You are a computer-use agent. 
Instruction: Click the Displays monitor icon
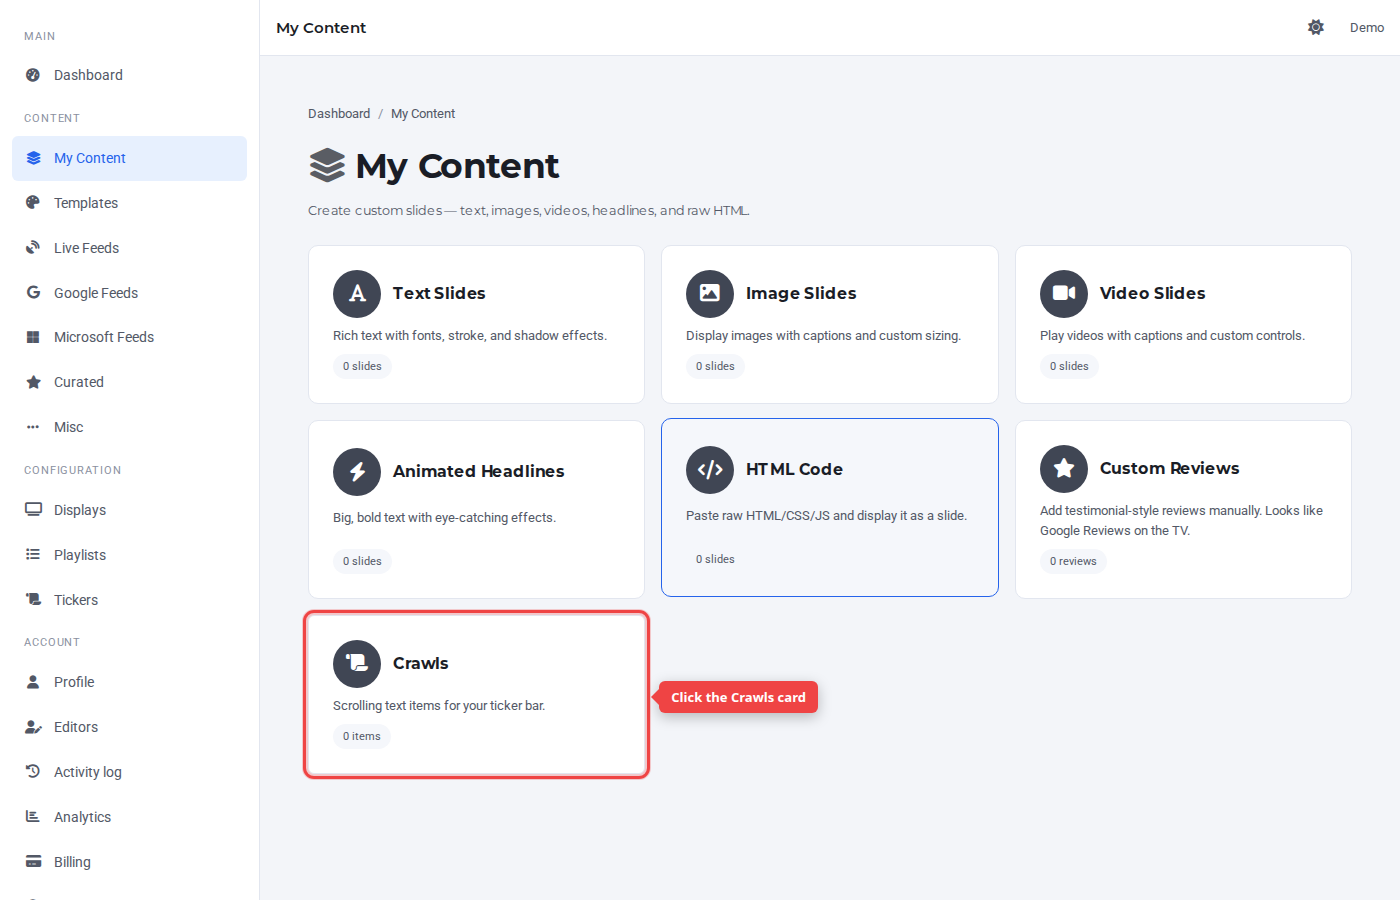pyautogui.click(x=33, y=509)
